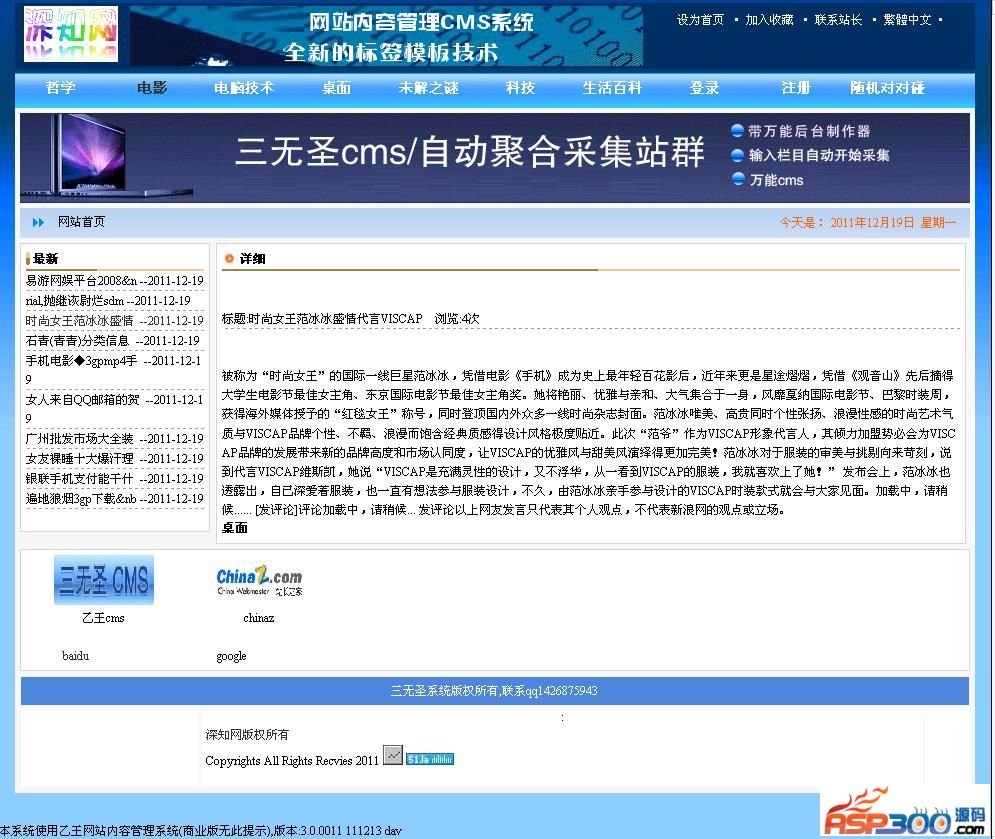Click the date text 2011年12月19日 星期一
Image resolution: width=995 pixels, height=839 pixels.
coord(893,223)
